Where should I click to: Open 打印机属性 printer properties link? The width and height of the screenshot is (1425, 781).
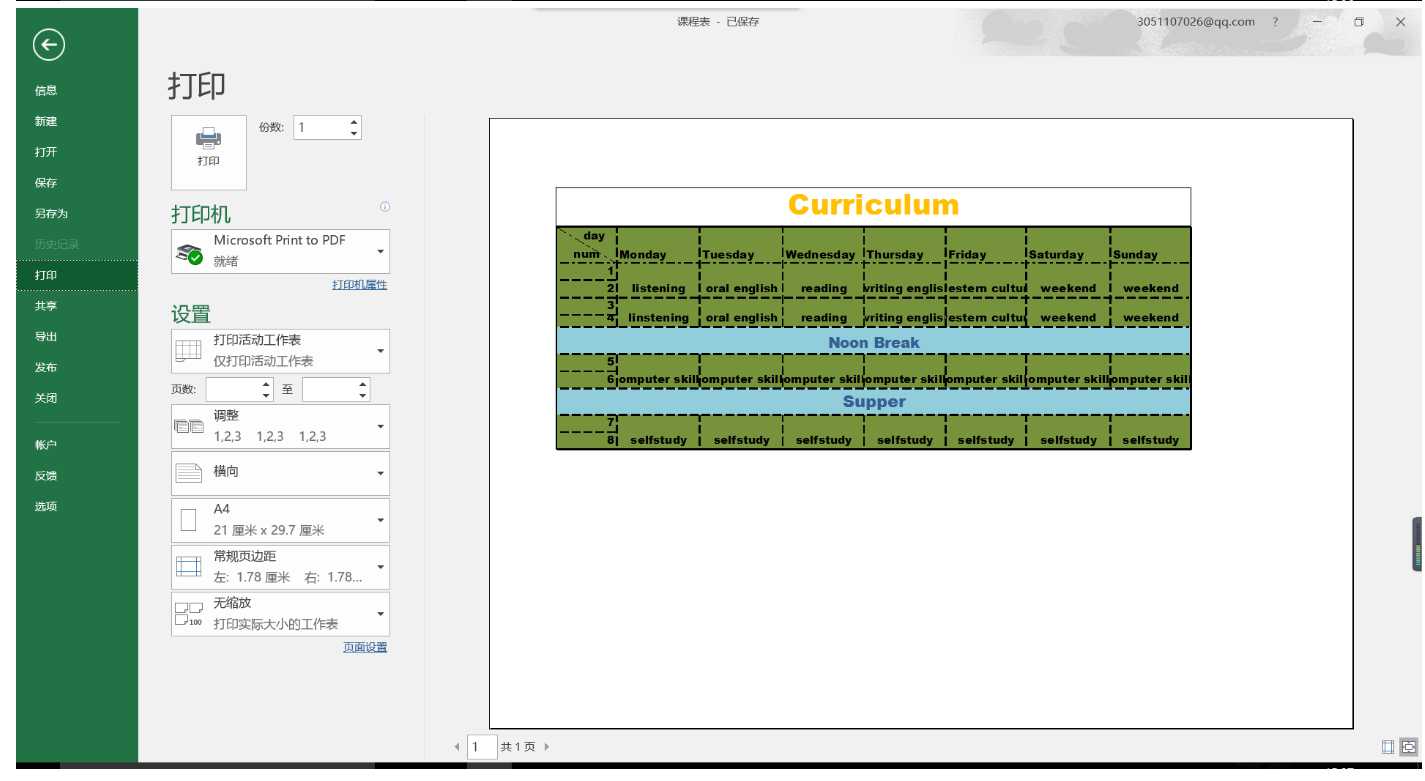[x=360, y=285]
